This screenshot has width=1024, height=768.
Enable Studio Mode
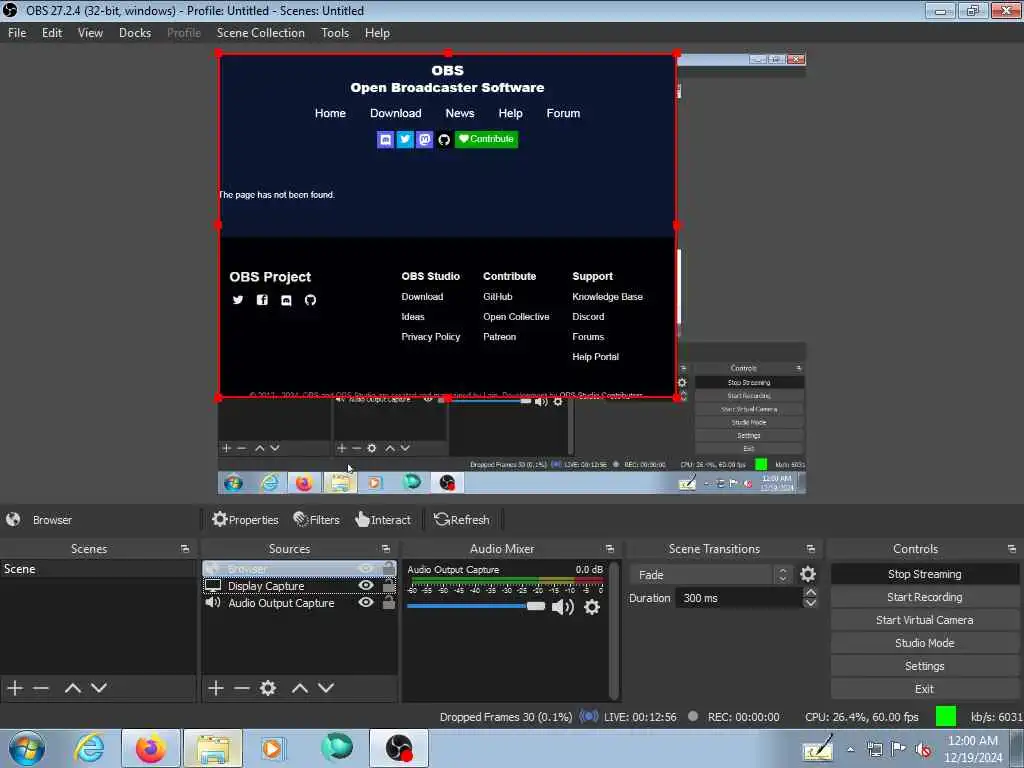(924, 643)
